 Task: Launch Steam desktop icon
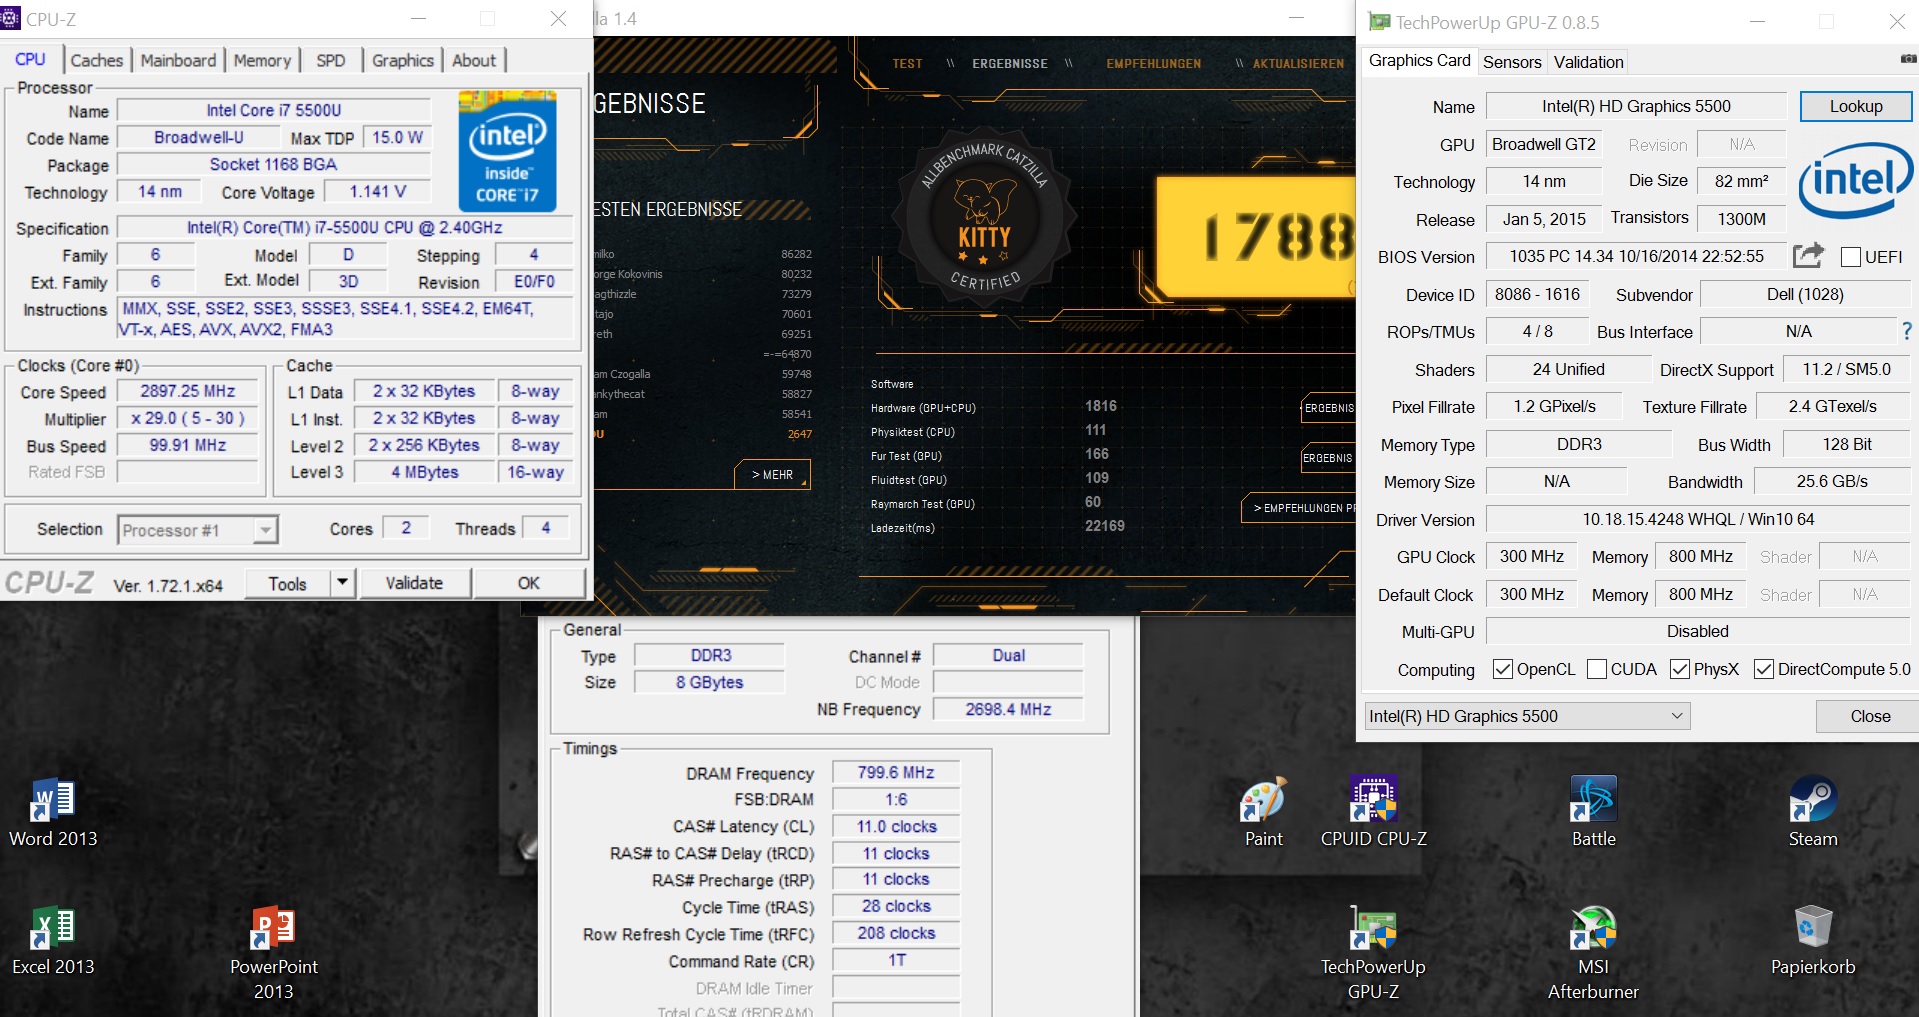coord(1813,813)
